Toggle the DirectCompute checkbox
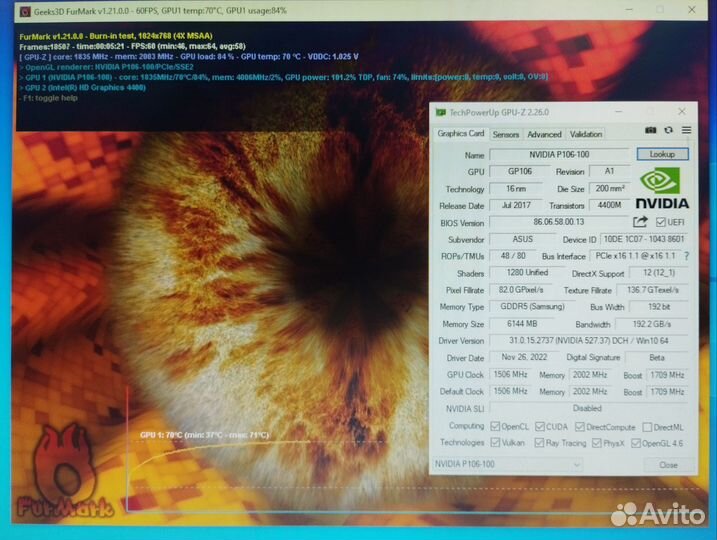Screen dimensions: 717x540 pos(580,427)
